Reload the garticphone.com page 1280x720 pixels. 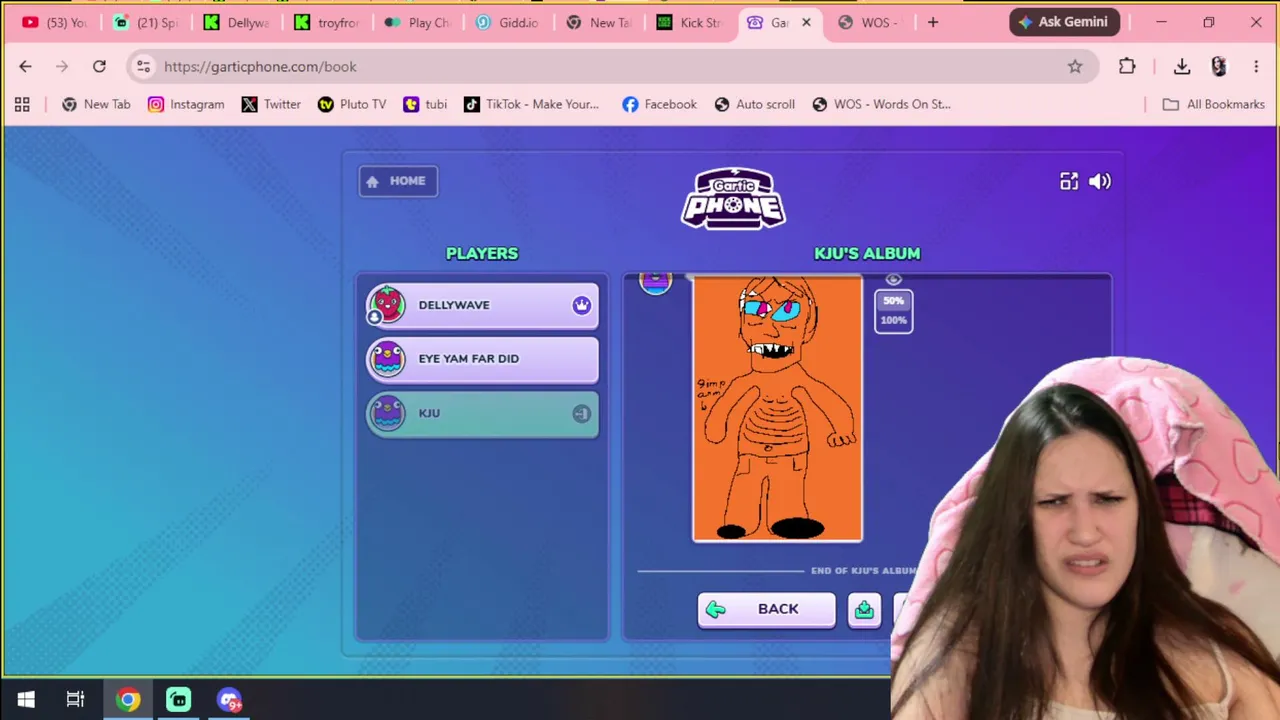pyautogui.click(x=99, y=67)
